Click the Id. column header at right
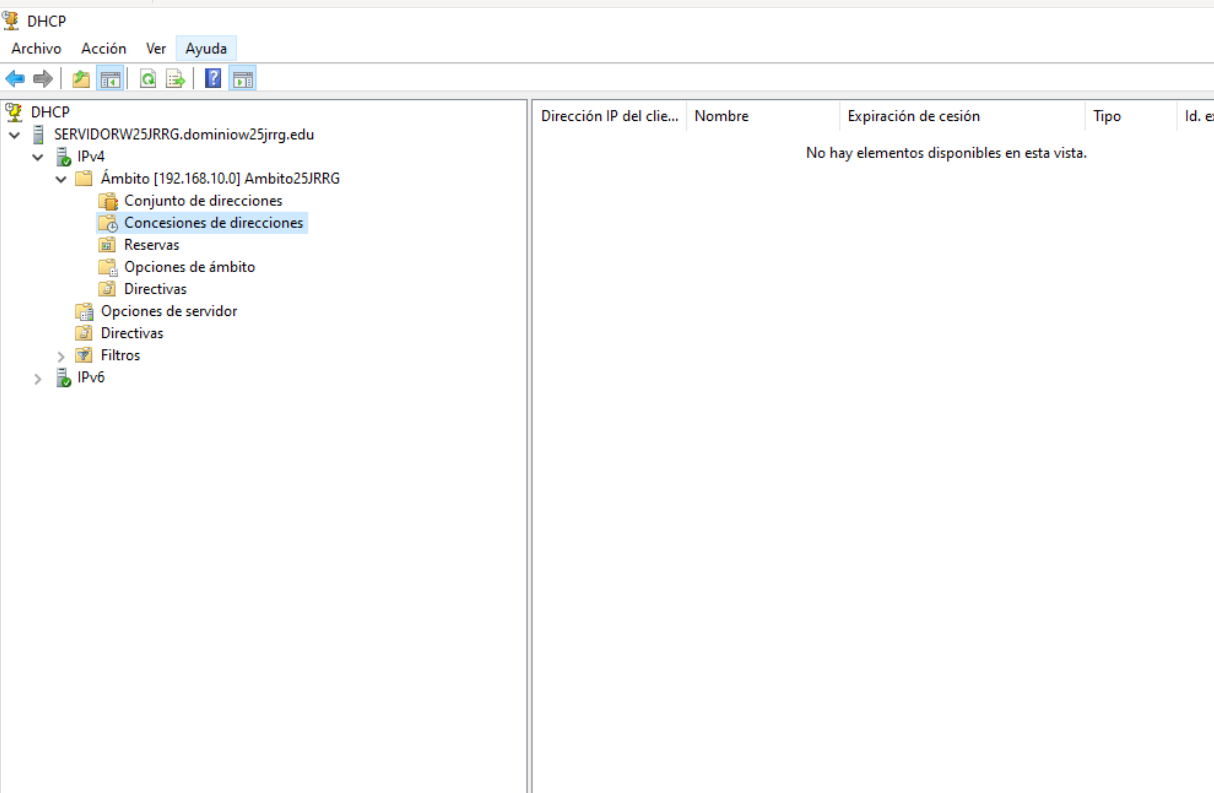The width and height of the screenshot is (1214, 793). pos(1196,116)
